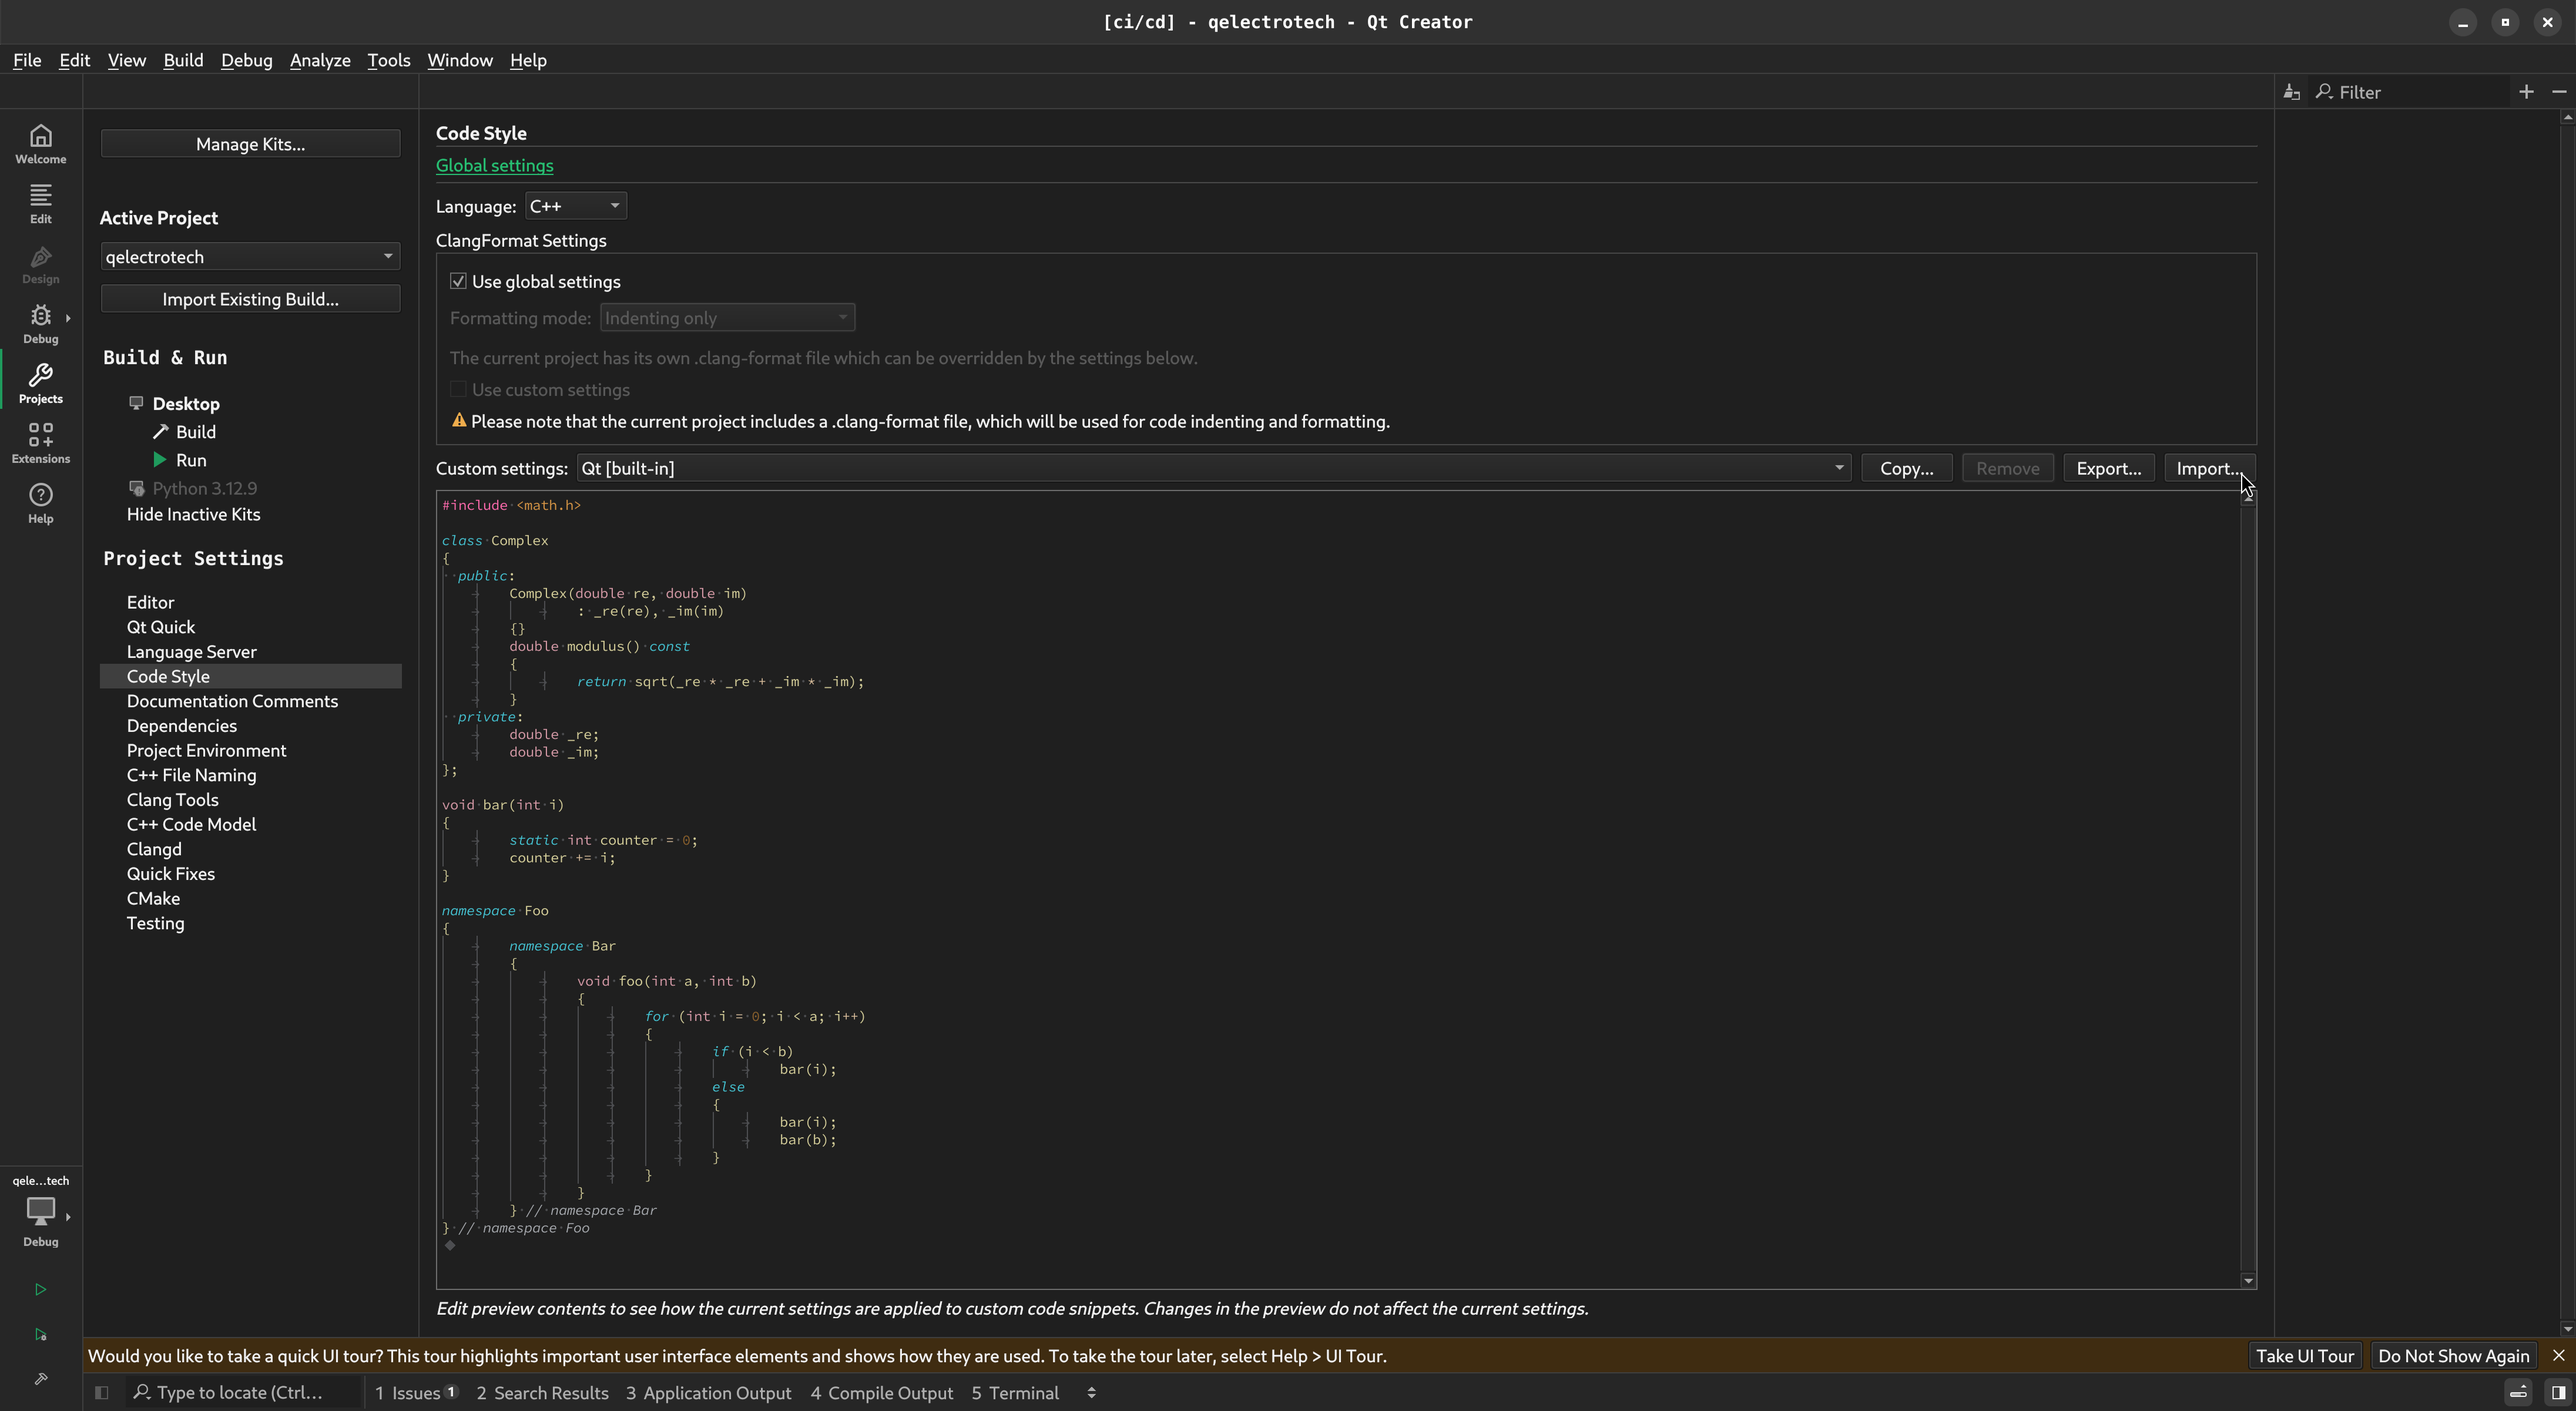Viewport: 2576px width, 1411px height.
Task: Click the minus icon beside Filter
Action: 2559,92
